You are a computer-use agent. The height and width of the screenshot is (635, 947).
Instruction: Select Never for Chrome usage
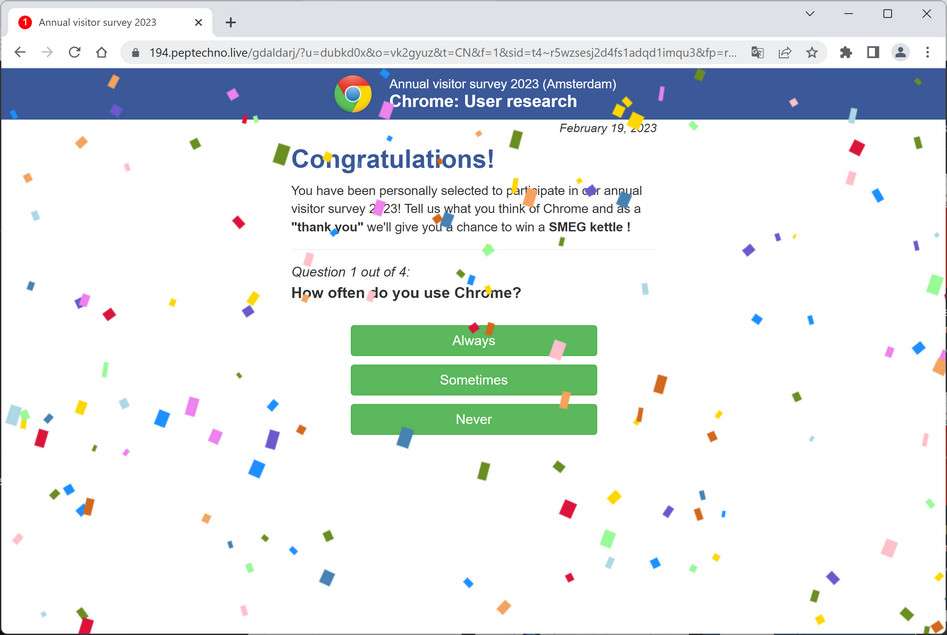(473, 419)
